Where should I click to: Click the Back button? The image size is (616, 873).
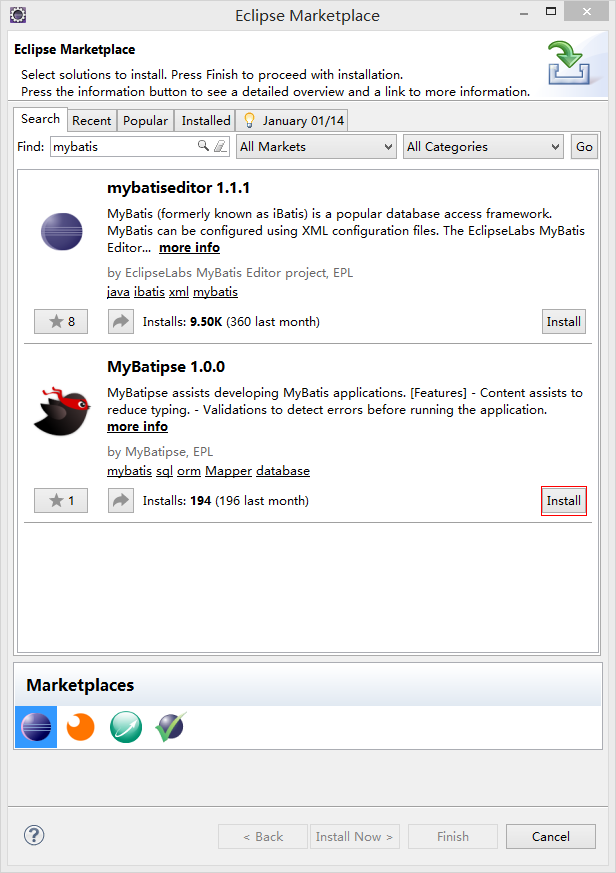click(x=263, y=836)
